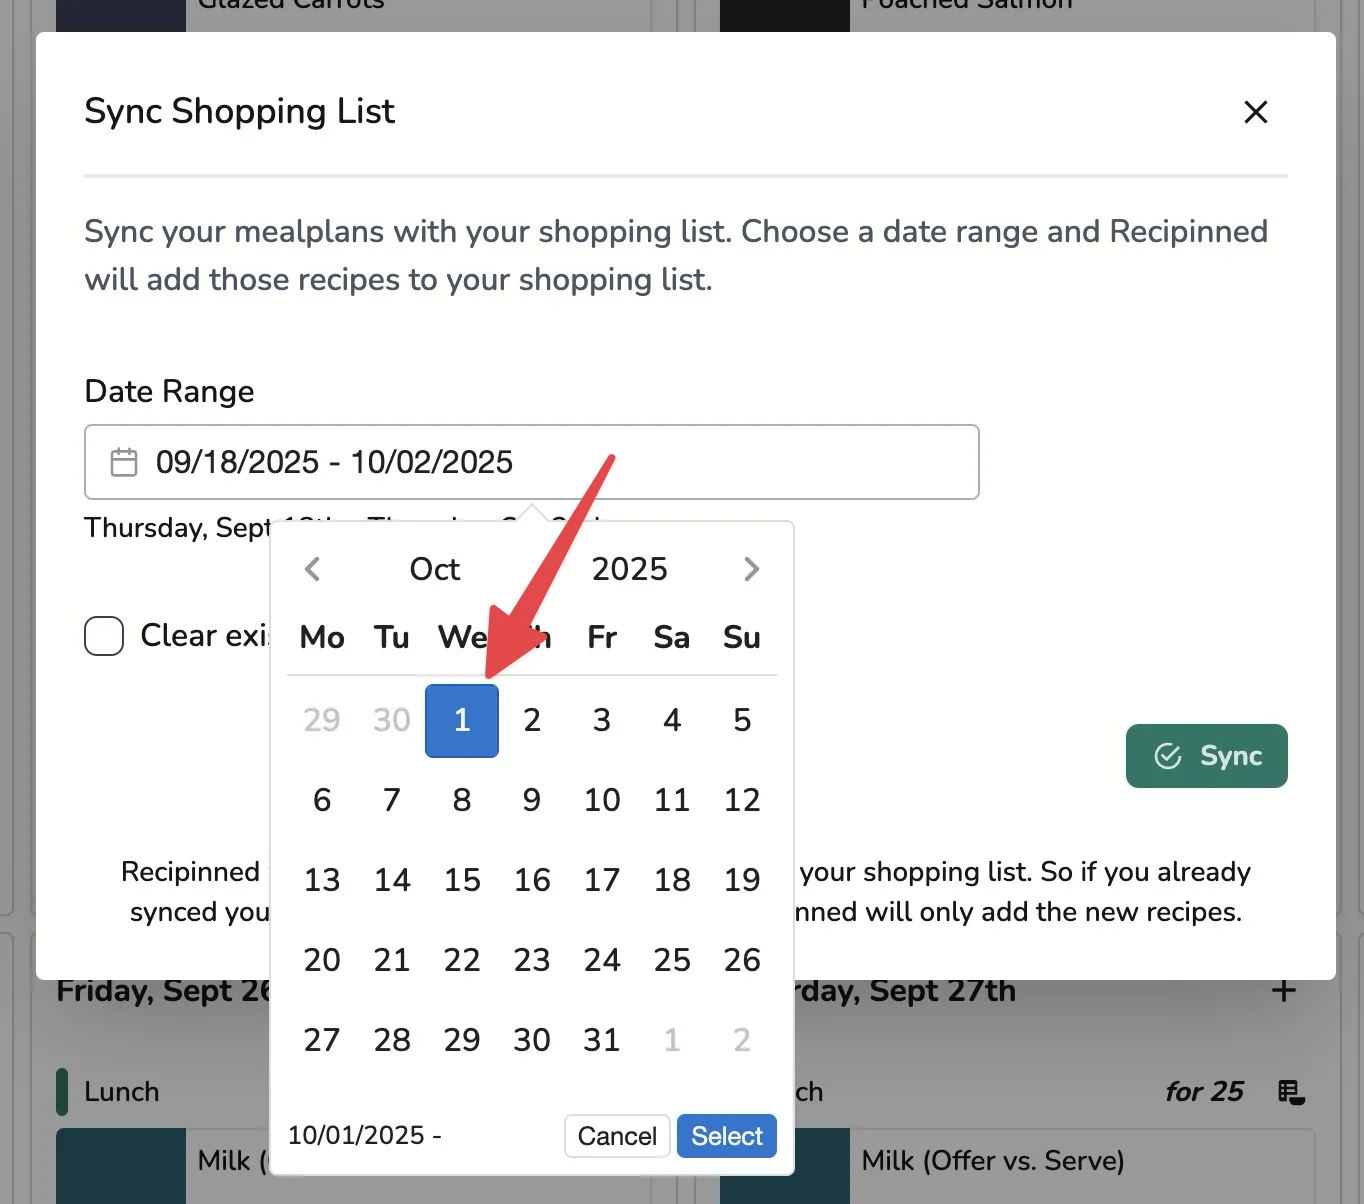Image resolution: width=1364 pixels, height=1204 pixels.
Task: Pick October 15 in the calendar
Action: 462,880
